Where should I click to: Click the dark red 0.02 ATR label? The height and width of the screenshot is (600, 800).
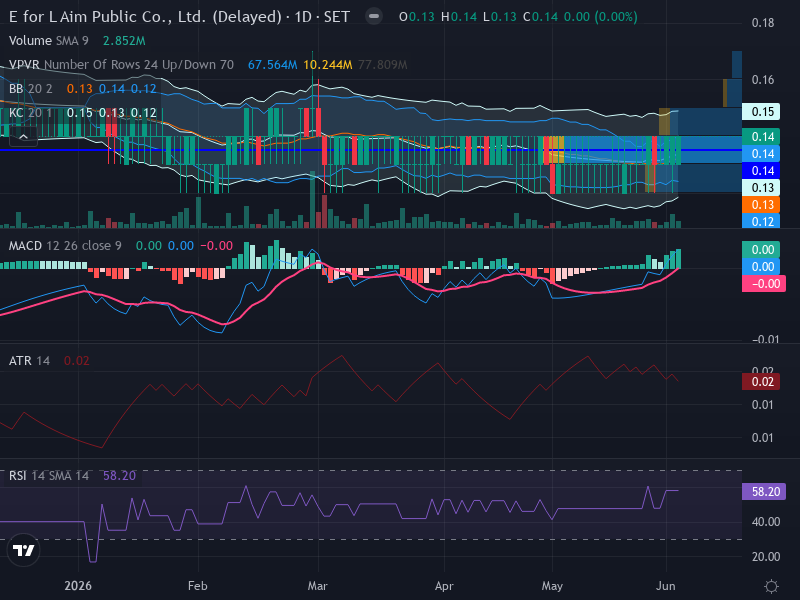(x=761, y=382)
